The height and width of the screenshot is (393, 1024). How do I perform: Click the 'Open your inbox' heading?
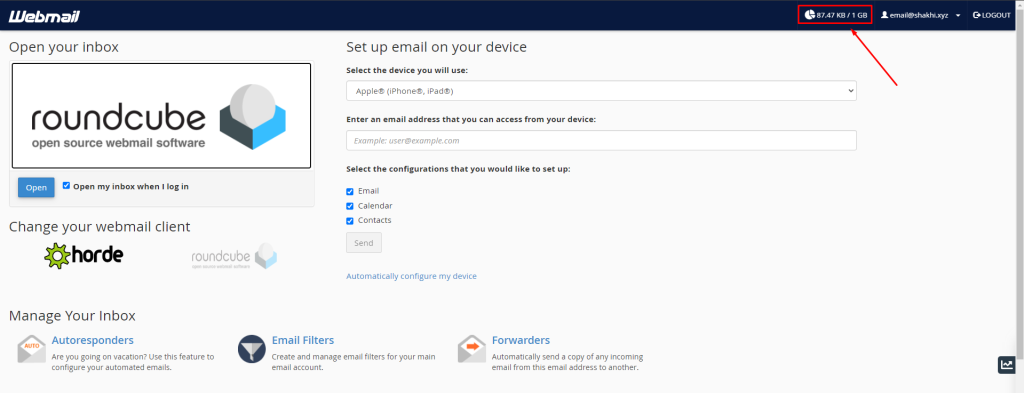tap(64, 47)
